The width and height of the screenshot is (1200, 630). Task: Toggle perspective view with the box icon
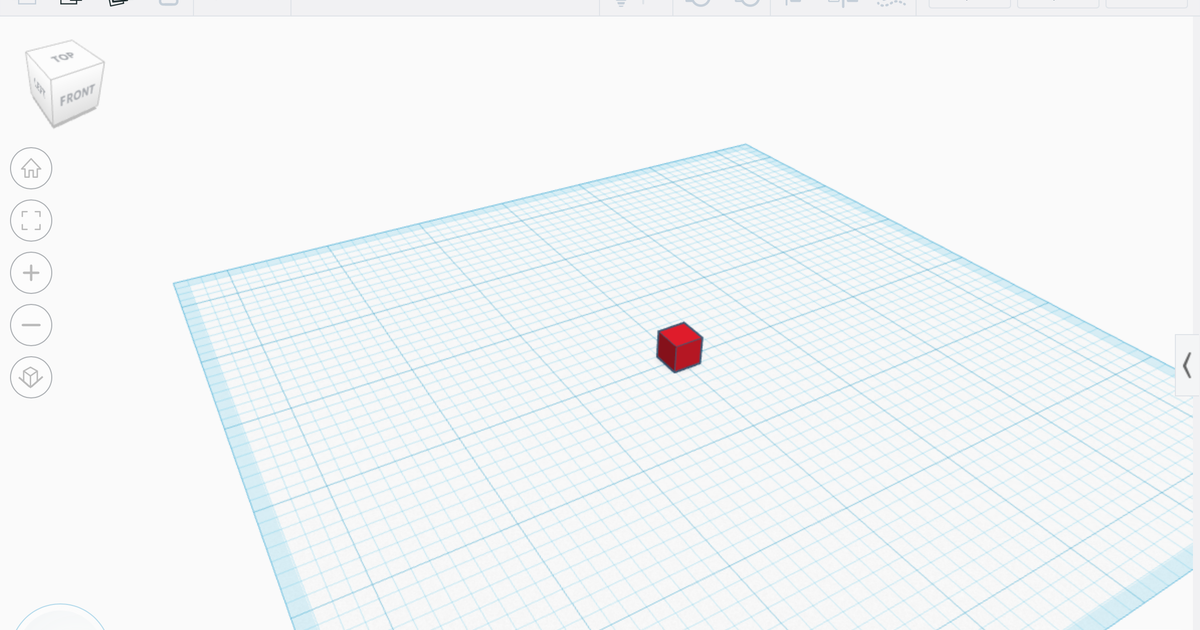pos(31,377)
